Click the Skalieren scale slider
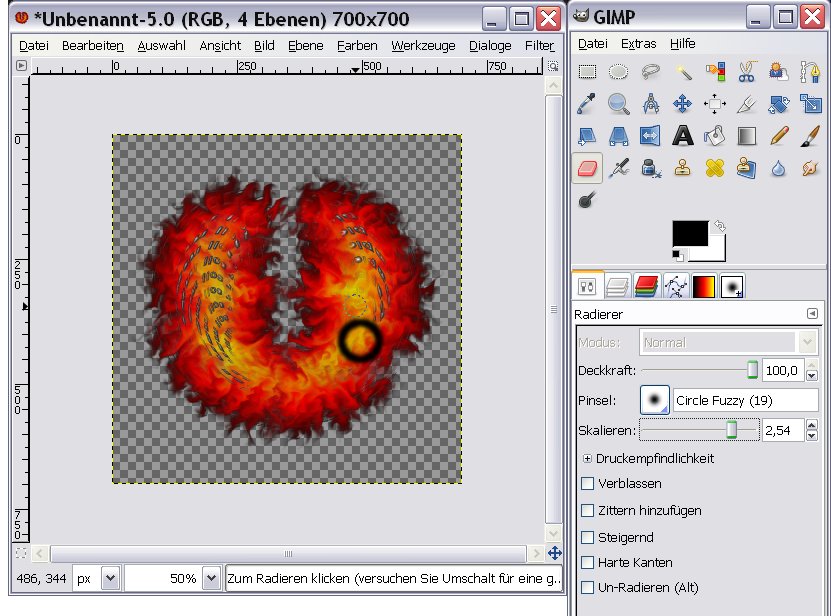This screenshot has height=616, width=831. pyautogui.click(x=699, y=430)
